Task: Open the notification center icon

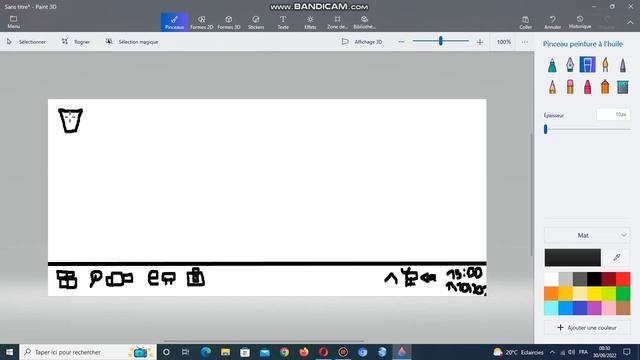Action: coord(627,352)
